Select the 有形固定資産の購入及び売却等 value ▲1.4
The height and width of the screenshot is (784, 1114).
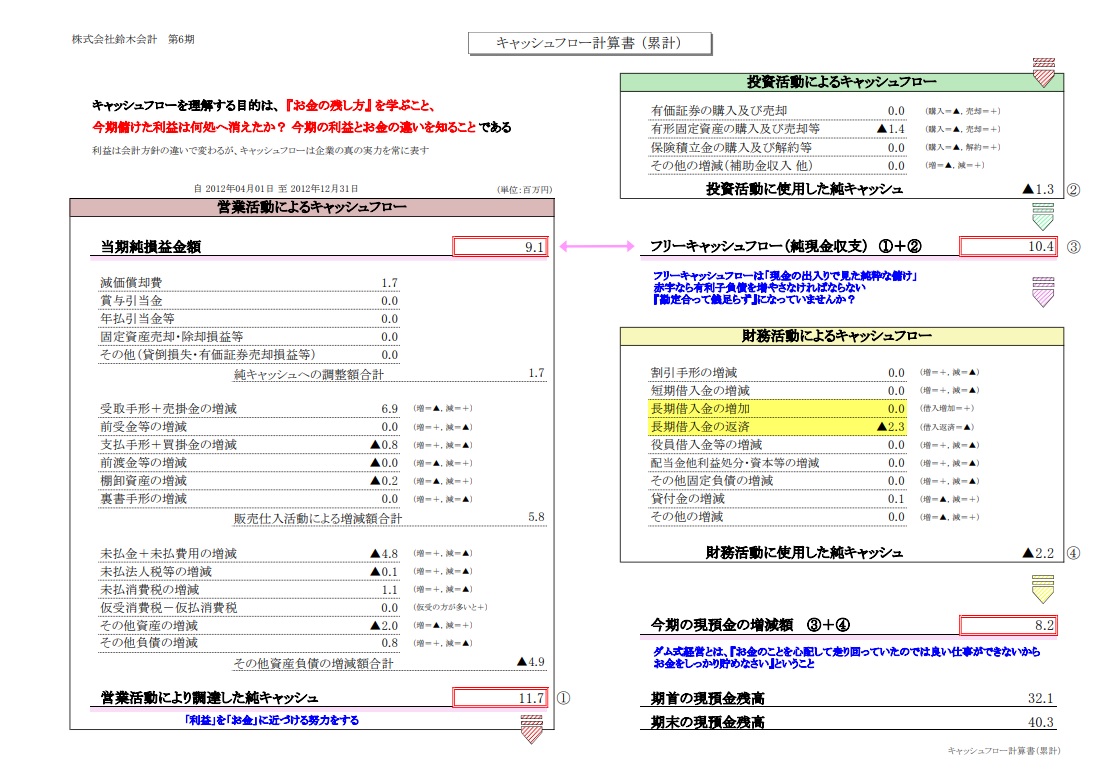coord(891,129)
